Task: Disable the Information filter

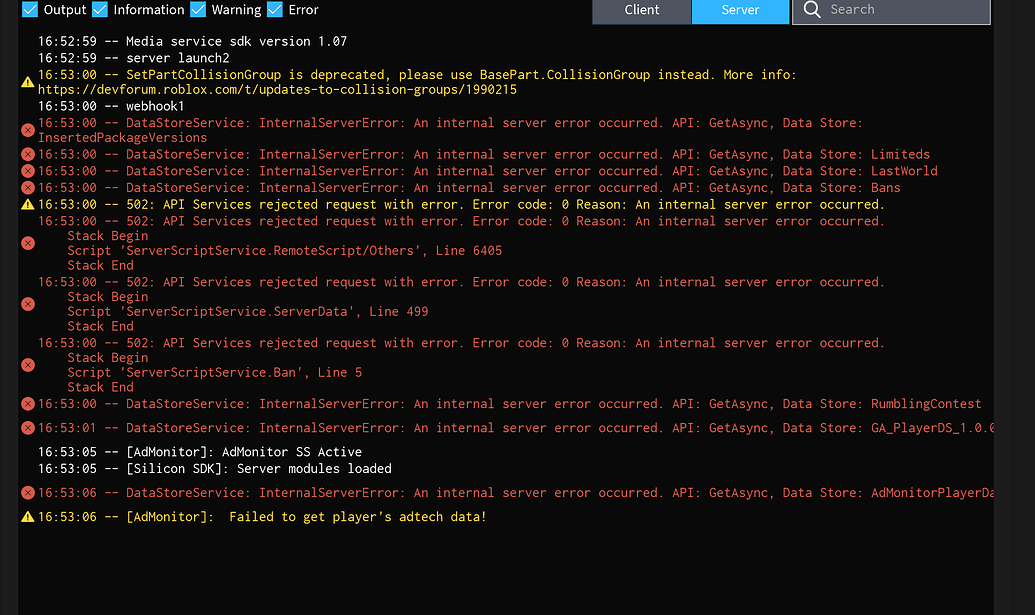Action: tap(100, 9)
